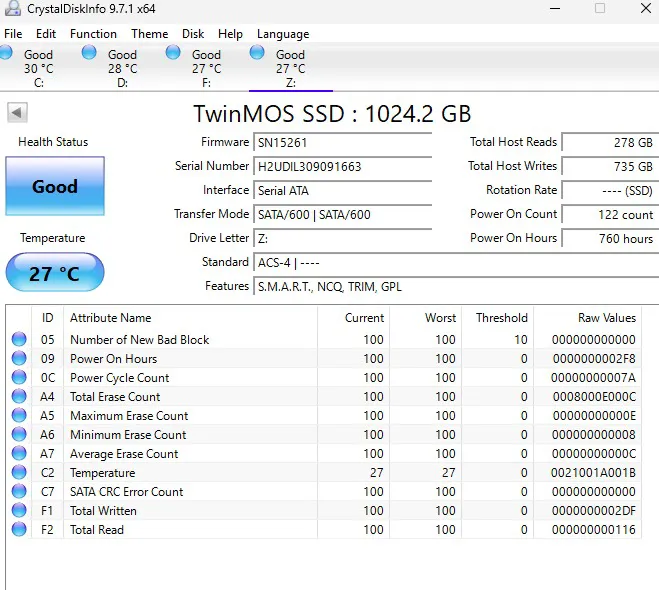Open the File menu
The image size is (659, 590).
[13, 34]
